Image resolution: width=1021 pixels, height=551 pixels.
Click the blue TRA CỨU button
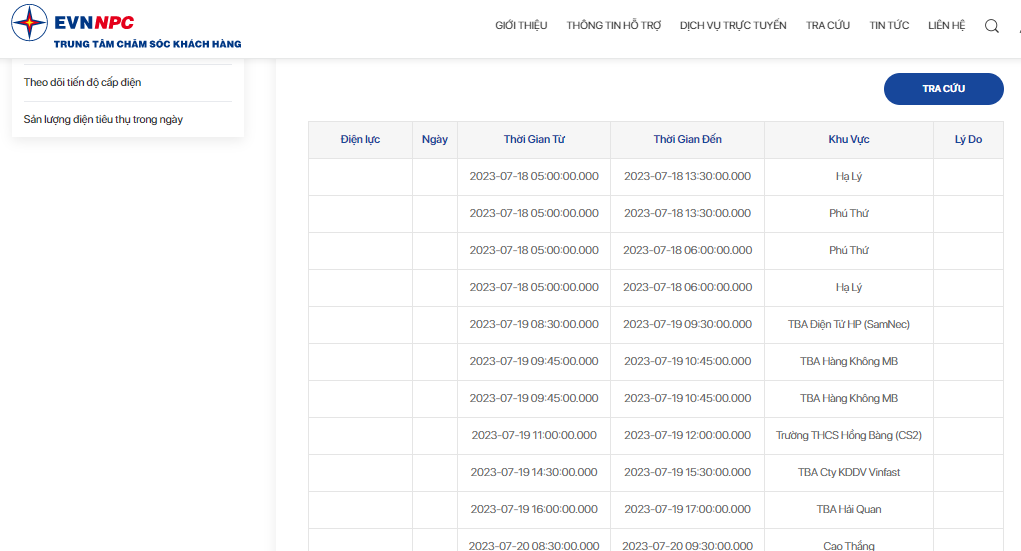tap(944, 89)
